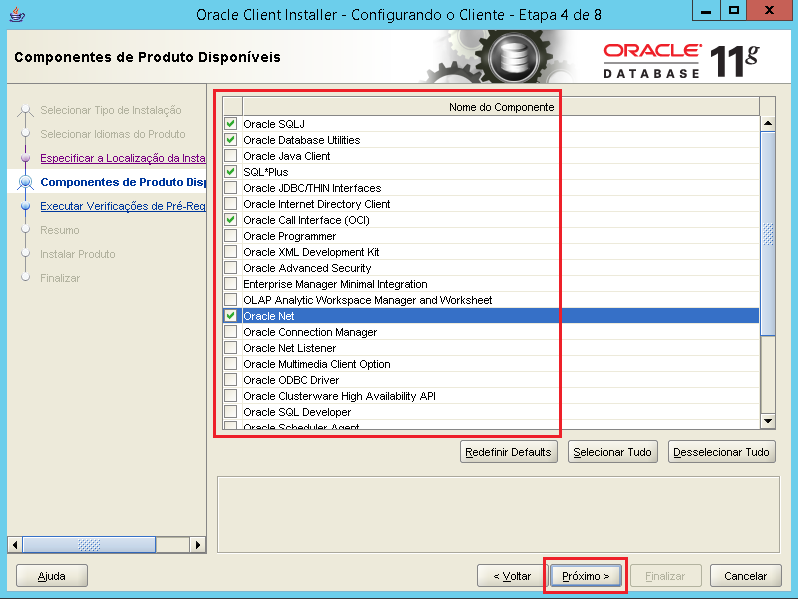The image size is (798, 599).
Task: Click the Desselecionar Tudo button
Action: pos(721,452)
